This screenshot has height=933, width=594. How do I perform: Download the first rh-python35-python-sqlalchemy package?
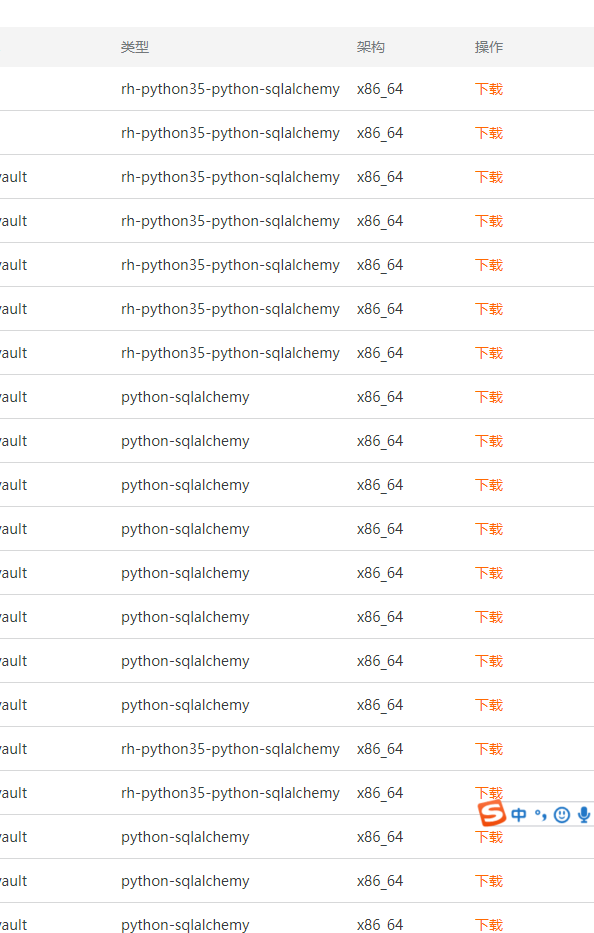click(488, 88)
